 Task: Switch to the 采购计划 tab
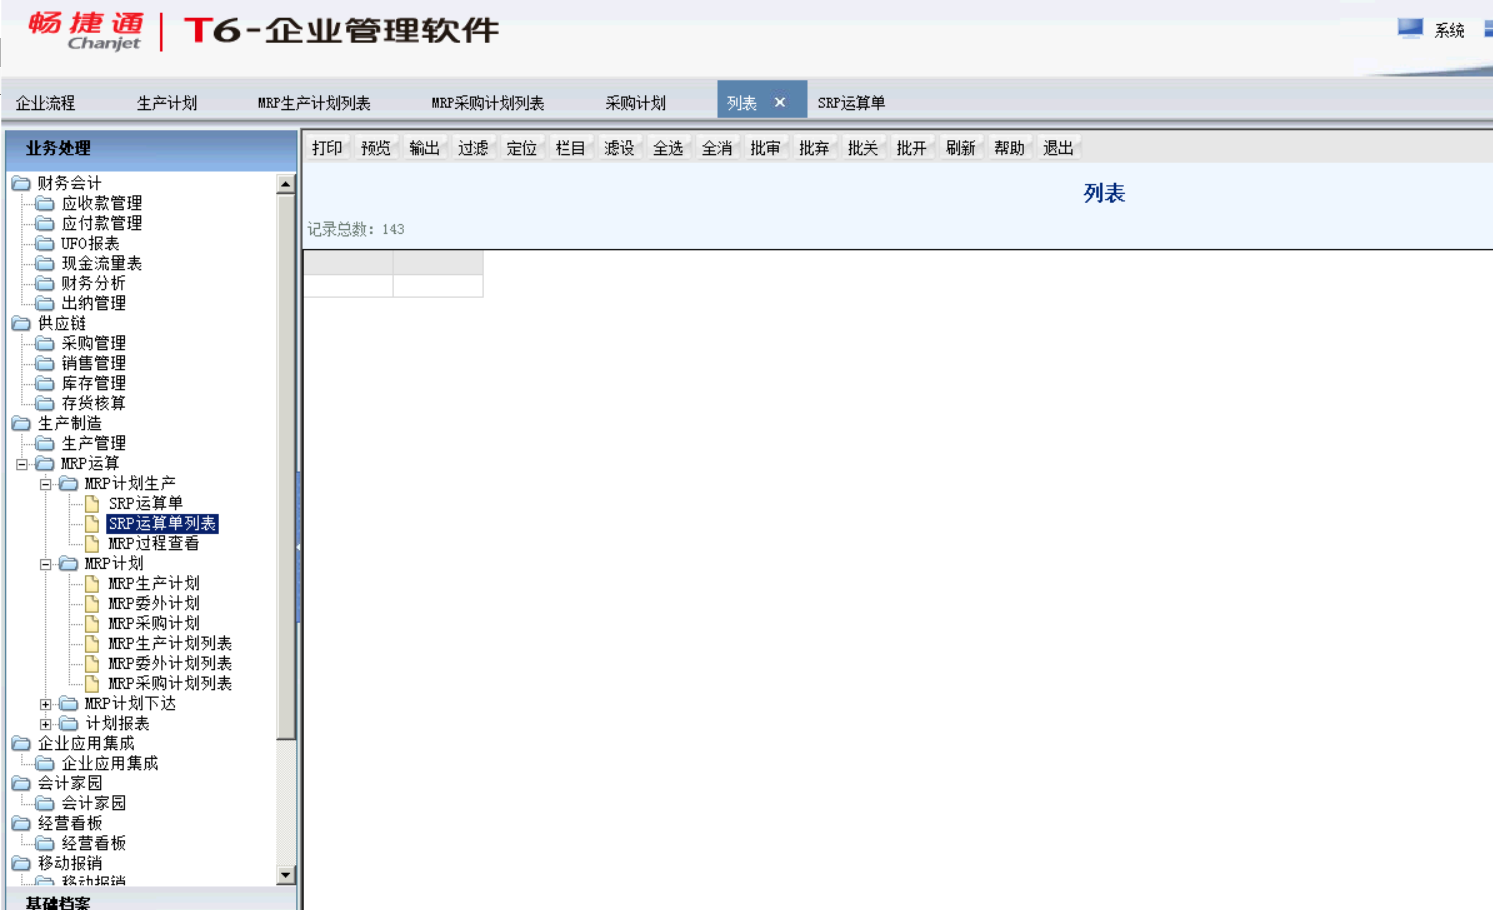pyautogui.click(x=636, y=103)
